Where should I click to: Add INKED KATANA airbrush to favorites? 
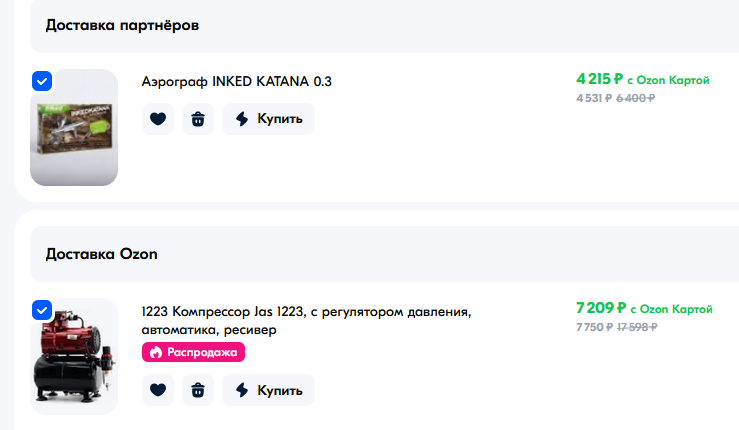click(158, 119)
